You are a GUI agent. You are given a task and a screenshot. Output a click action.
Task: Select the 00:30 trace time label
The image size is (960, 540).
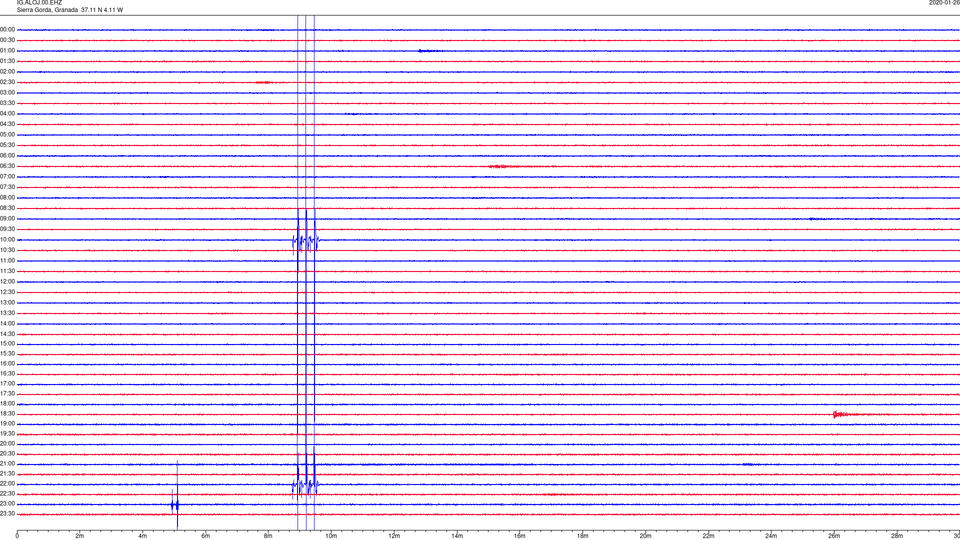tap(7, 40)
